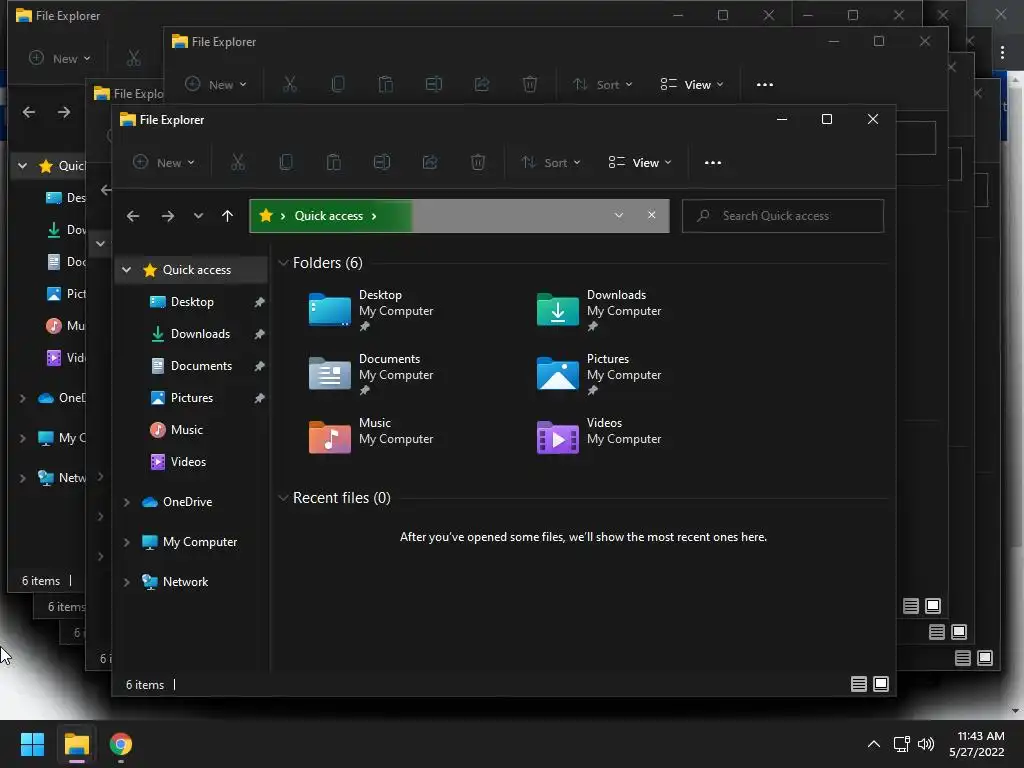This screenshot has width=1024, height=768.
Task: Click the Paste icon in front window toolbar
Action: pos(334,163)
